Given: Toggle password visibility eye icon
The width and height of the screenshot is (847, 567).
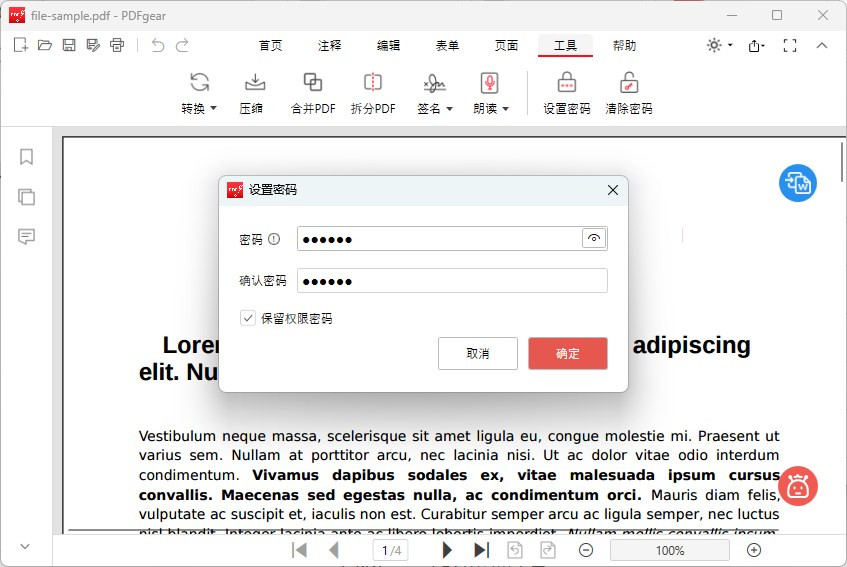Looking at the screenshot, I should pos(594,238).
